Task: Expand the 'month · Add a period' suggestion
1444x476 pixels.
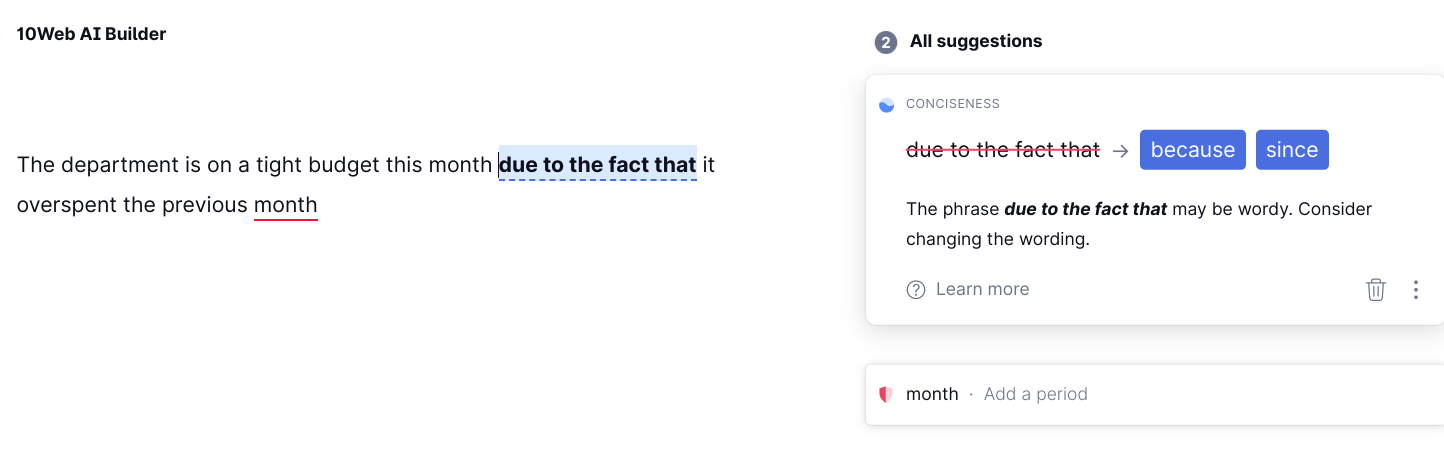Action: pos(1154,394)
